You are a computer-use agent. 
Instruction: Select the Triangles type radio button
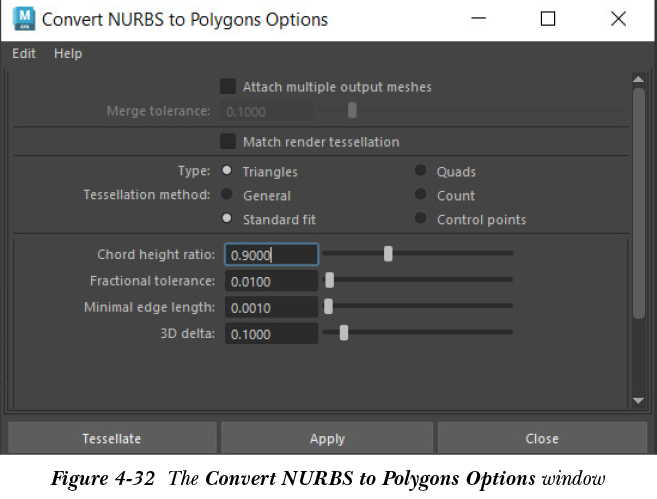point(227,171)
